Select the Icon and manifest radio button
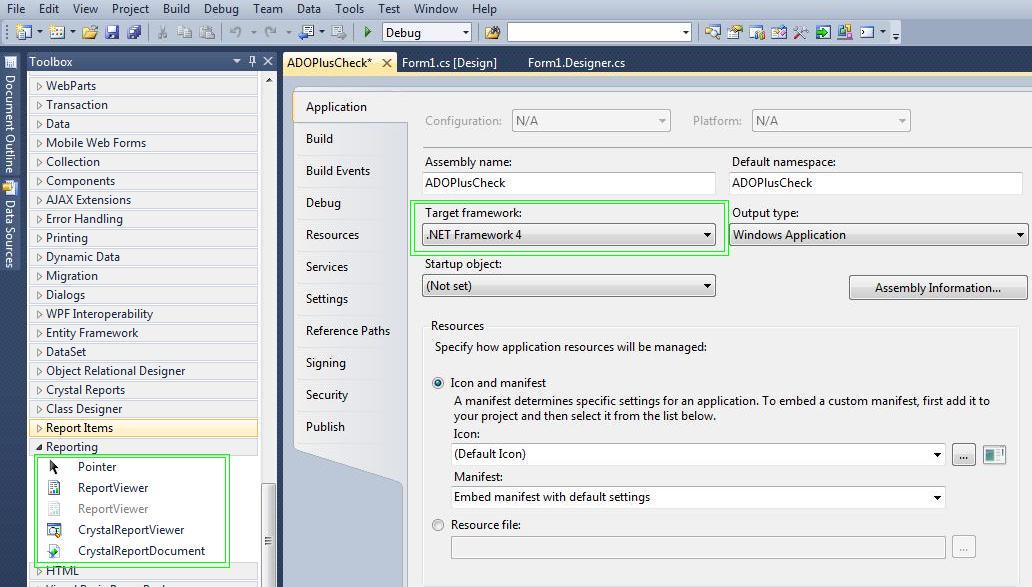The image size is (1032, 587). pyautogui.click(x=438, y=383)
